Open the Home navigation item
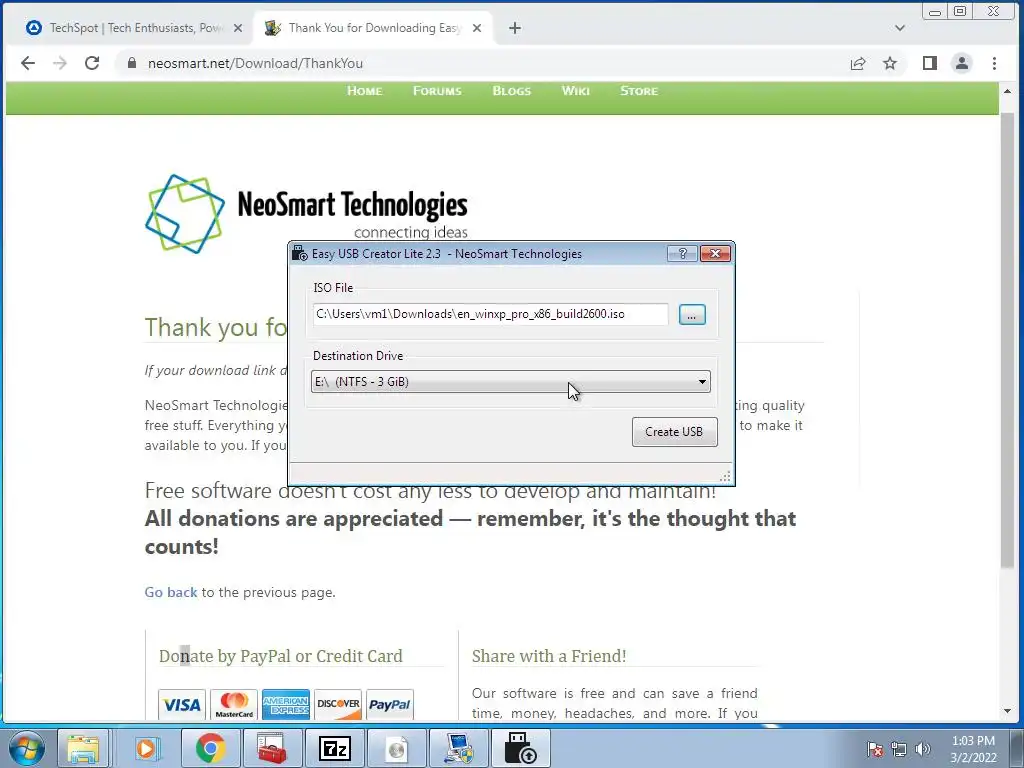1024x768 pixels. click(x=364, y=91)
